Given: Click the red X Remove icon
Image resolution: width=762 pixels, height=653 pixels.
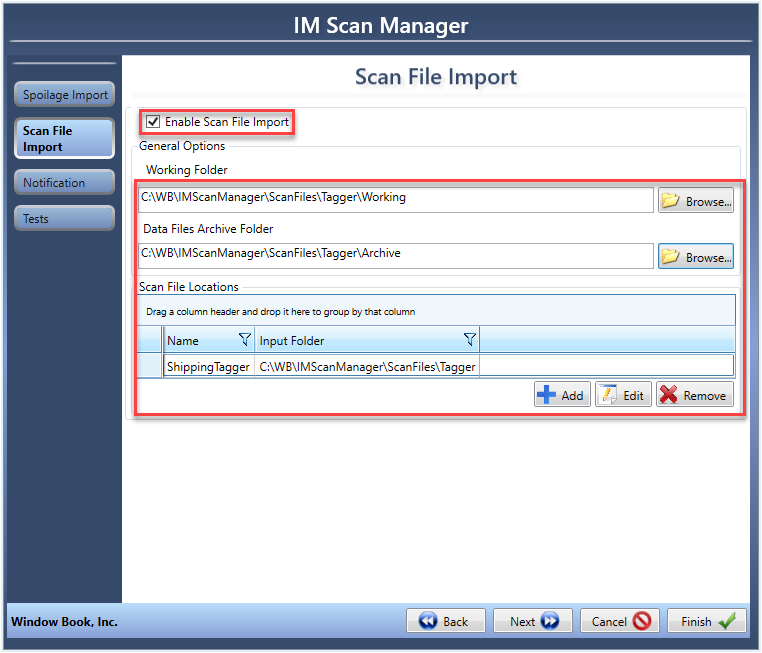Looking at the screenshot, I should click(x=669, y=395).
